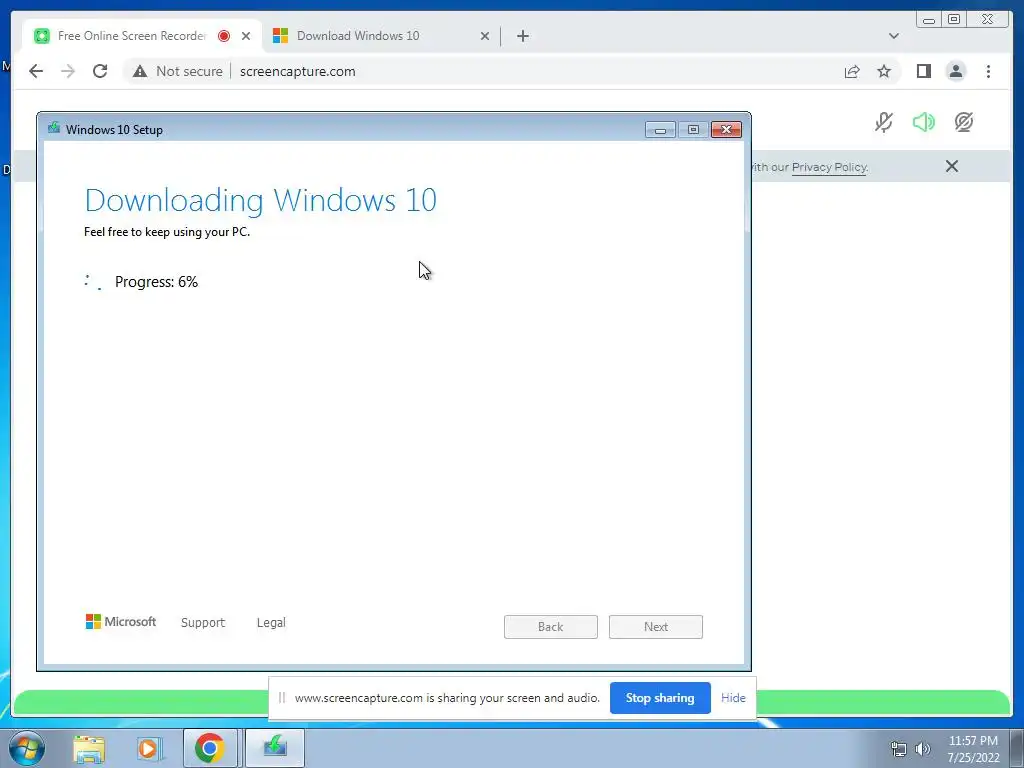Open Windows Explorer from taskbar
This screenshot has height=768, width=1024.
pyautogui.click(x=89, y=748)
